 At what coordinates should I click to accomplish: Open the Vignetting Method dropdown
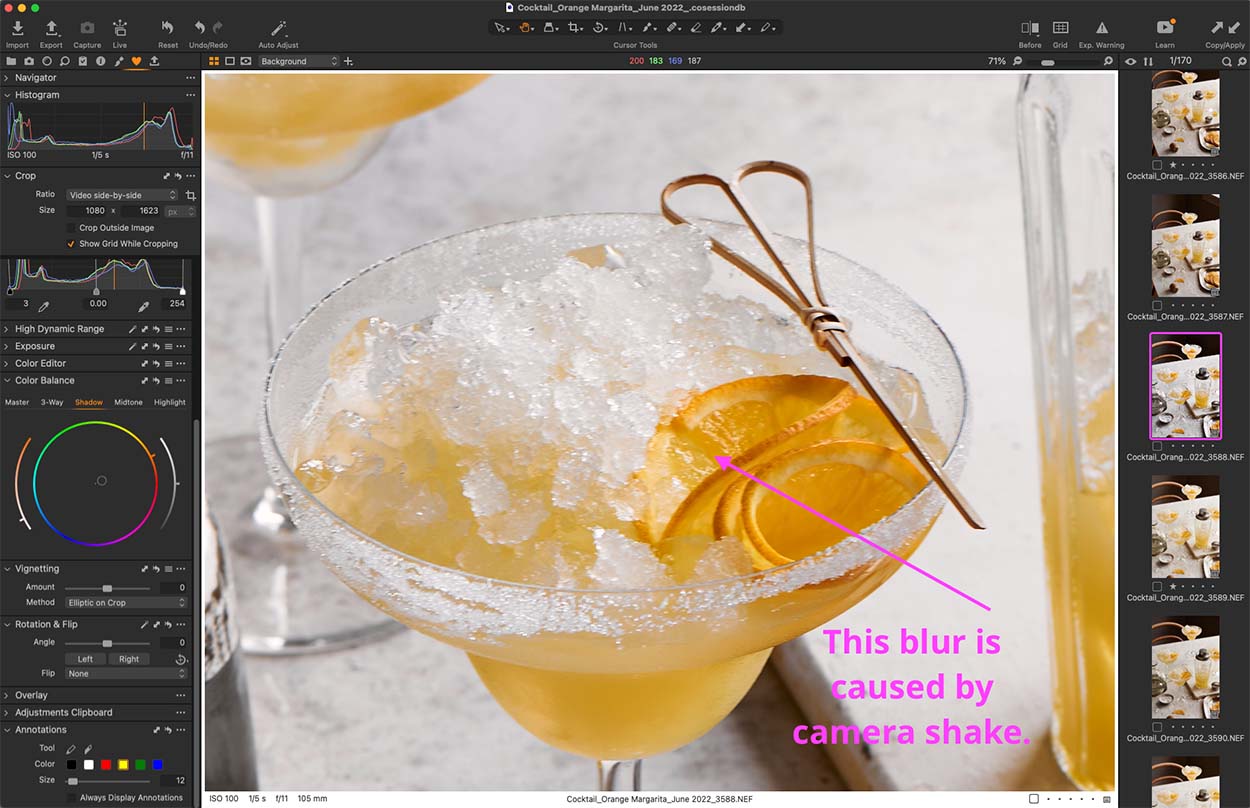pos(126,603)
